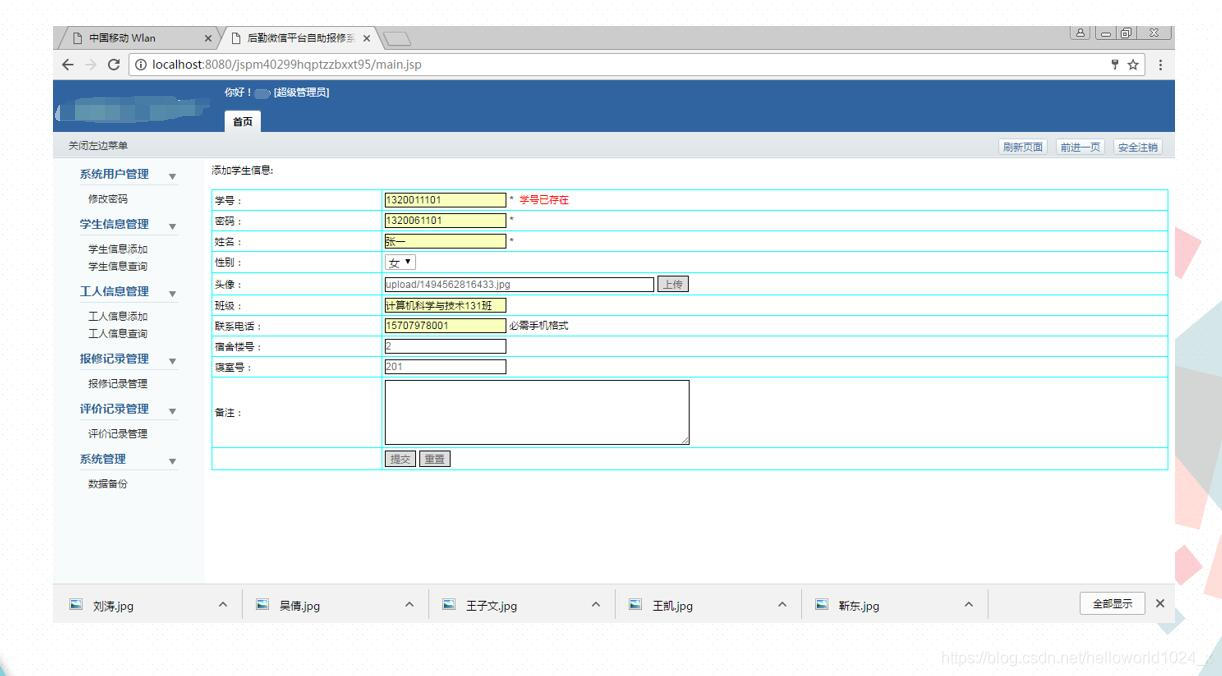Reset the form with 重置 button
Screen dimensions: 1222x676
(x=435, y=459)
